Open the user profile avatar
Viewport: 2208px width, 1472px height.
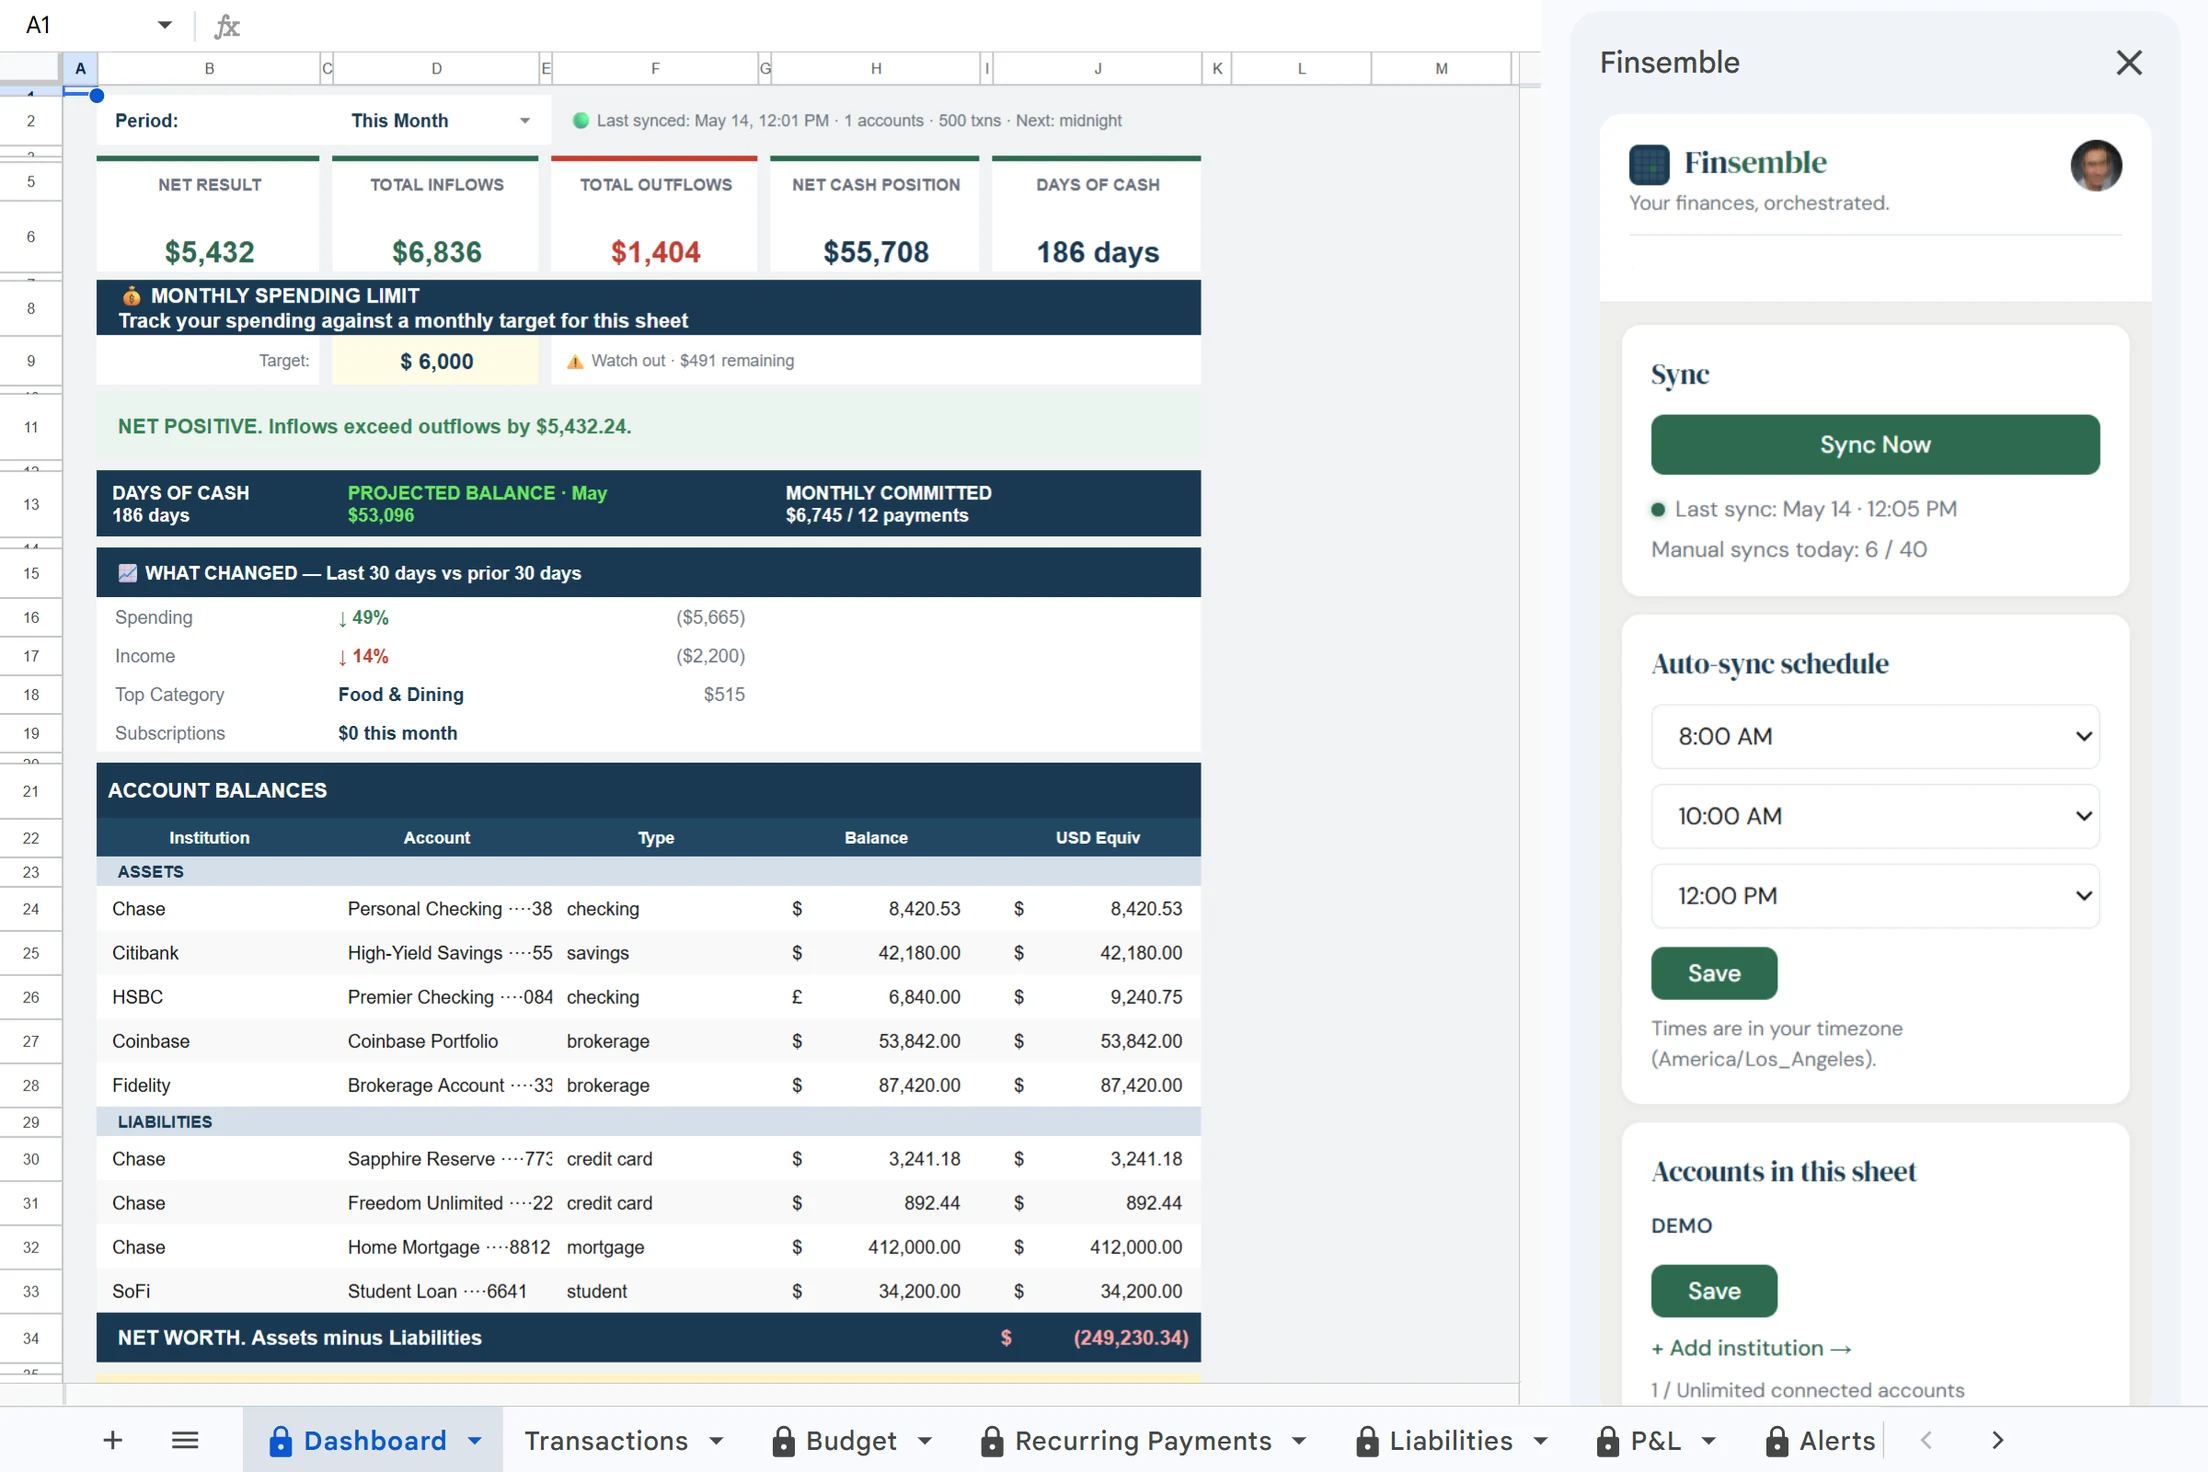2095,165
